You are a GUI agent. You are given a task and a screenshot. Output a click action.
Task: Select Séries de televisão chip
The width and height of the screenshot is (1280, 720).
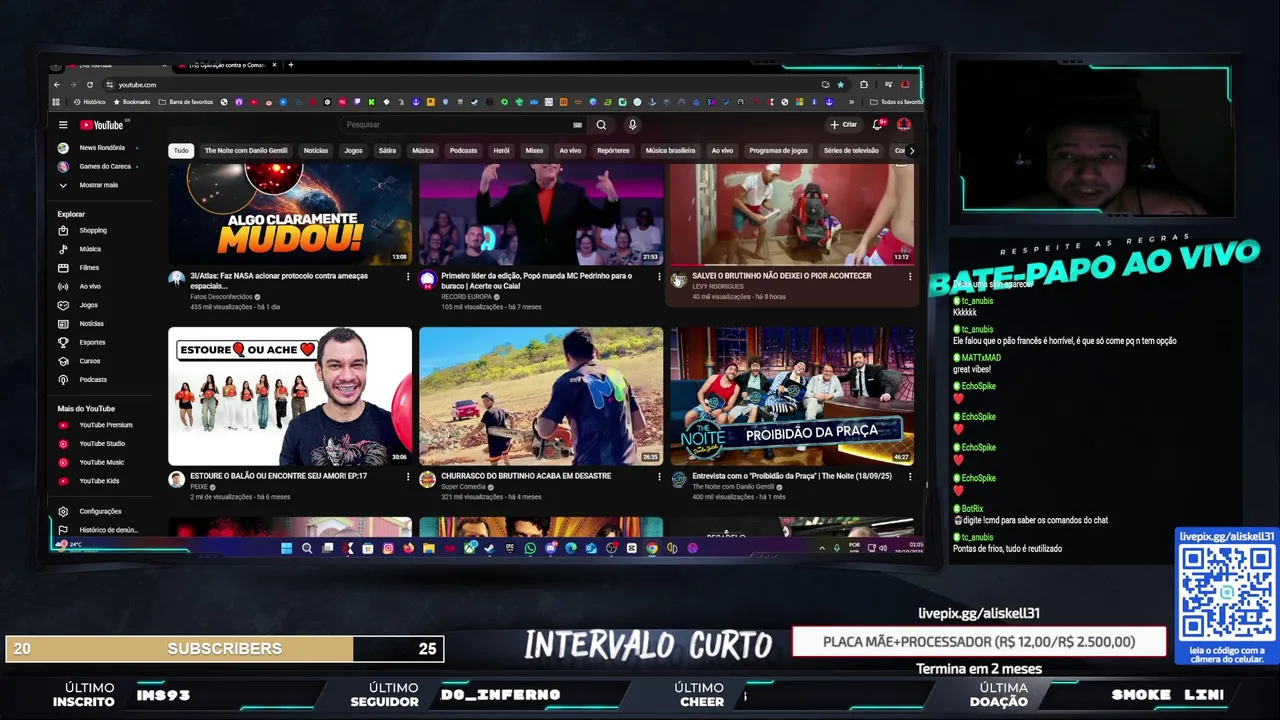[851, 151]
